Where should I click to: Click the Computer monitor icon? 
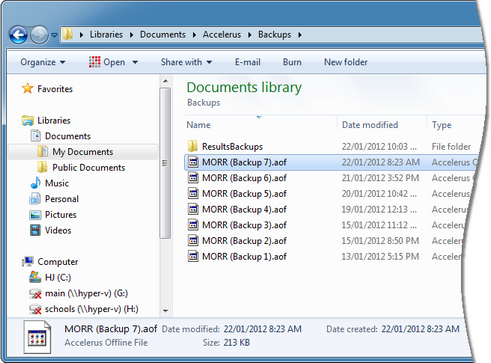click(28, 261)
